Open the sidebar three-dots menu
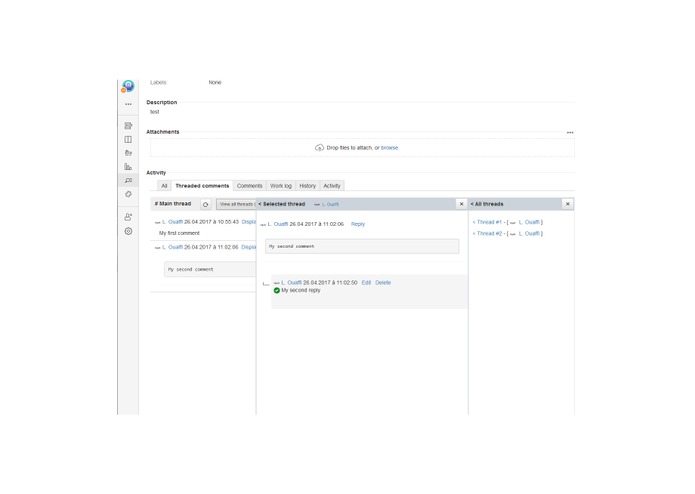 tap(128, 104)
